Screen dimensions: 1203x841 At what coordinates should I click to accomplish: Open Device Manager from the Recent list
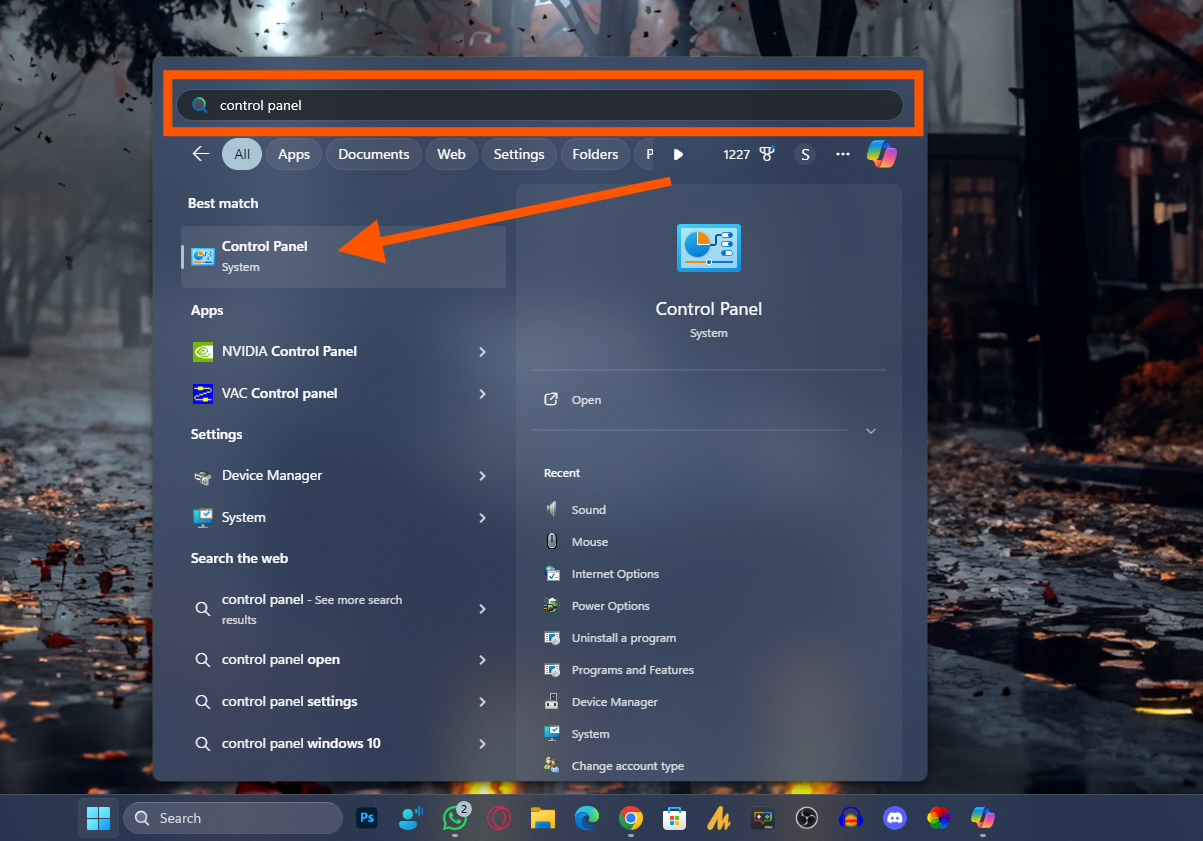(x=601, y=702)
